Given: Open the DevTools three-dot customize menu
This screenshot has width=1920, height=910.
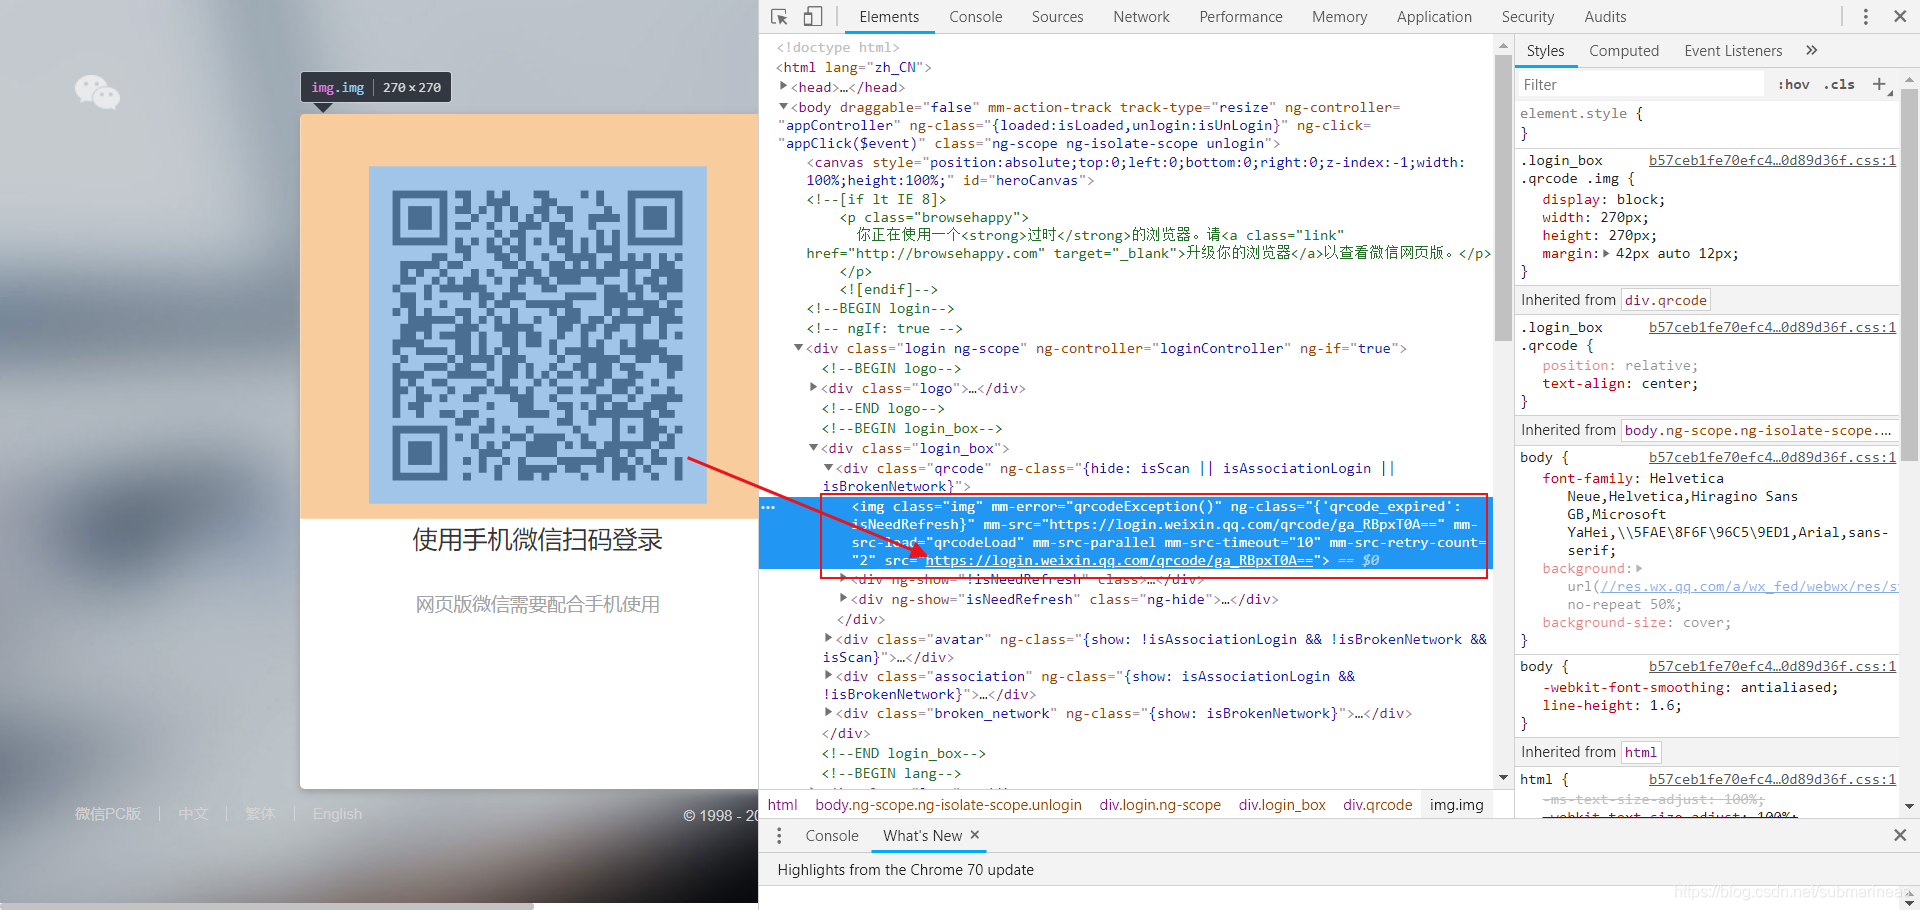Looking at the screenshot, I should pyautogui.click(x=1865, y=17).
